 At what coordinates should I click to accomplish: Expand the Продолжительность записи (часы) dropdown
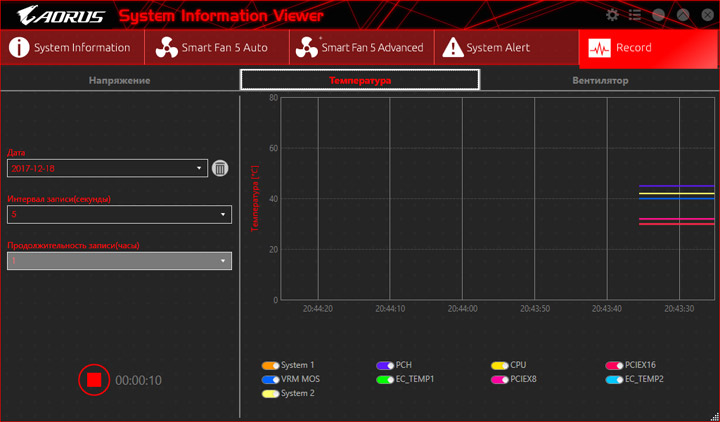pos(119,261)
